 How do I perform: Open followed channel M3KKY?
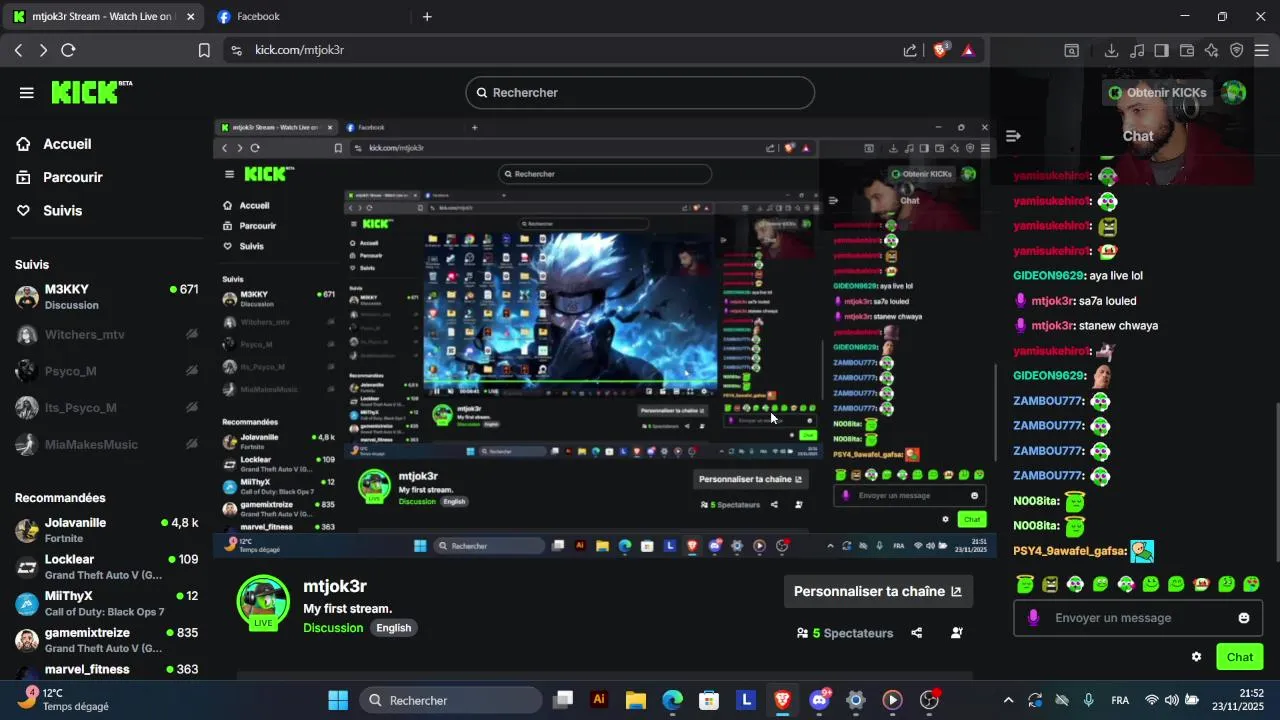pyautogui.click(x=106, y=297)
